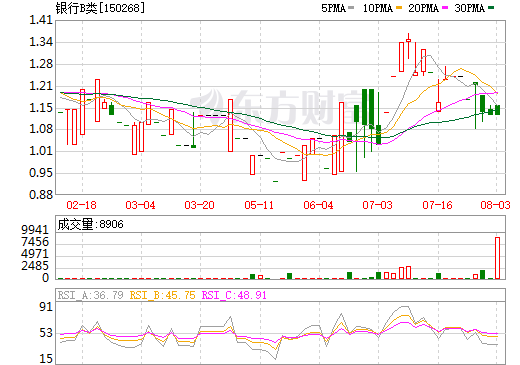
Task: Click the 20PMA magenta legend swatch
Action: coord(445,8)
